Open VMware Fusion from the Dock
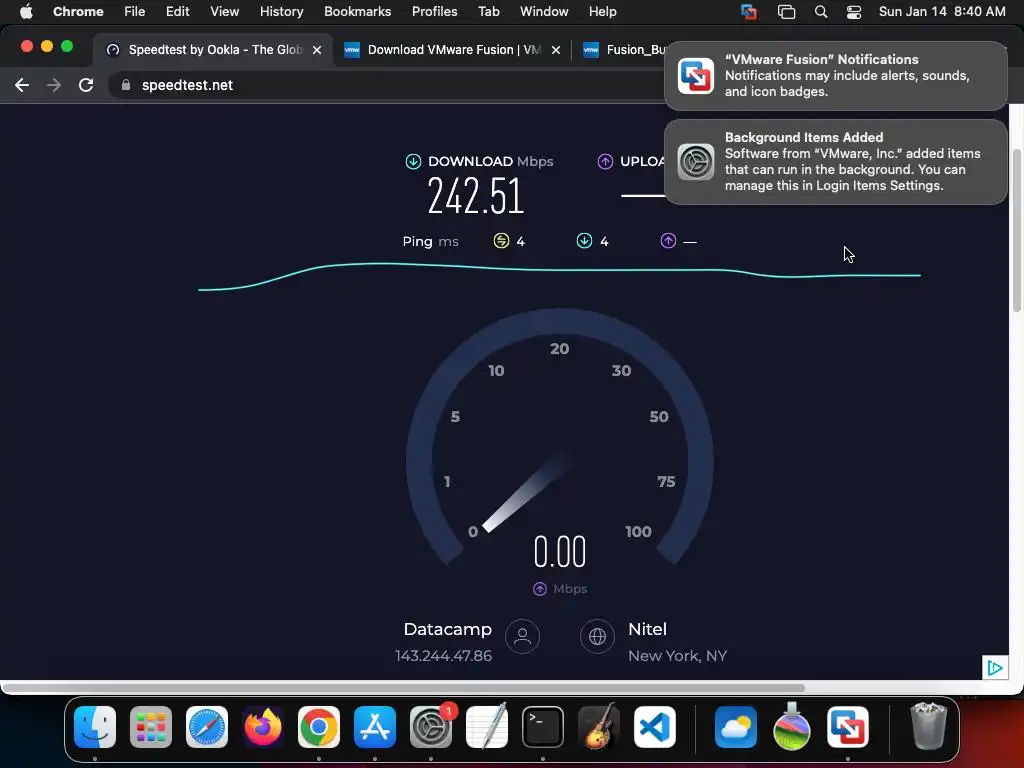Image resolution: width=1024 pixels, height=768 pixels. 848,727
